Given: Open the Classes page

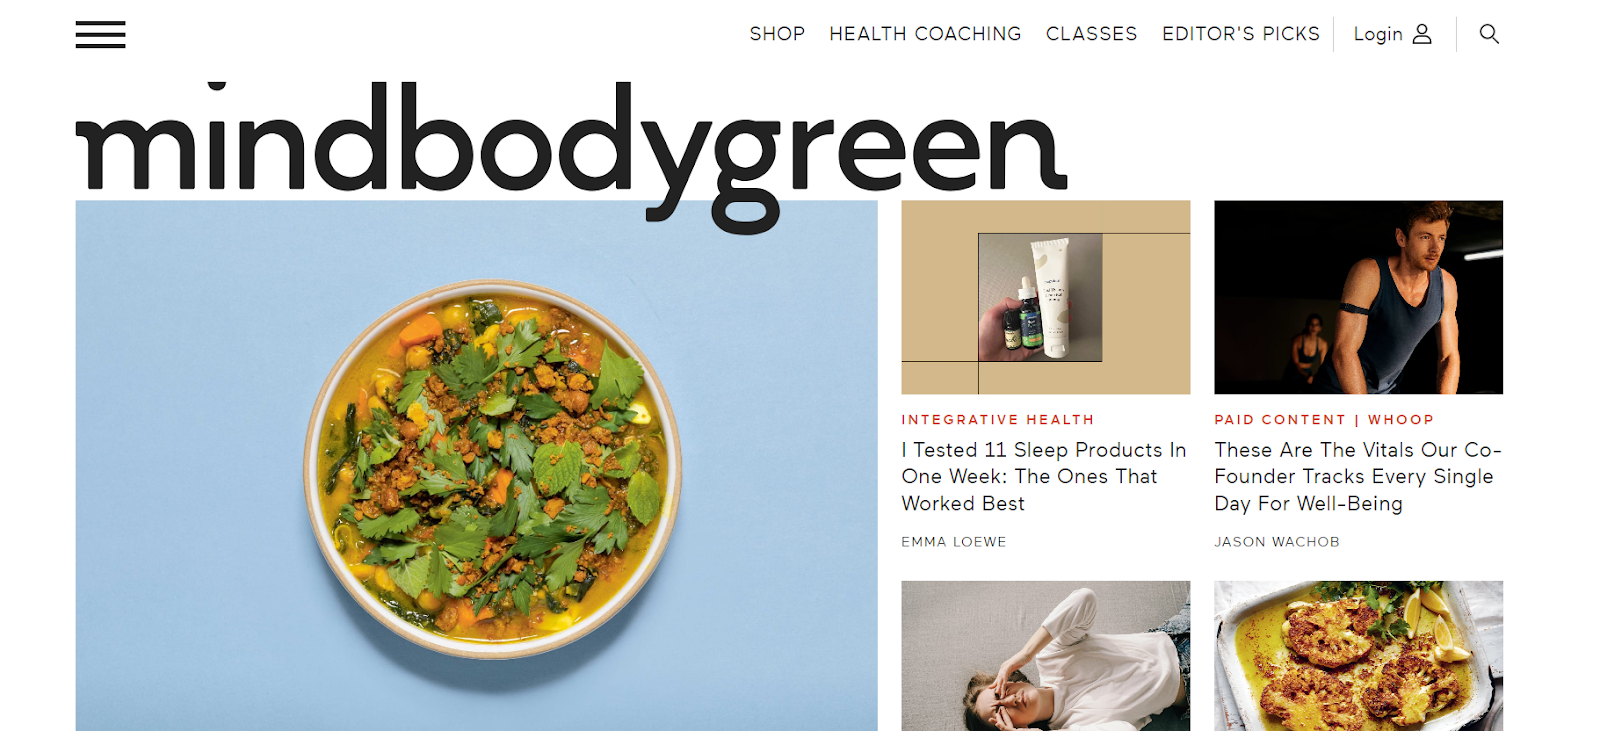Looking at the screenshot, I should click(1091, 34).
